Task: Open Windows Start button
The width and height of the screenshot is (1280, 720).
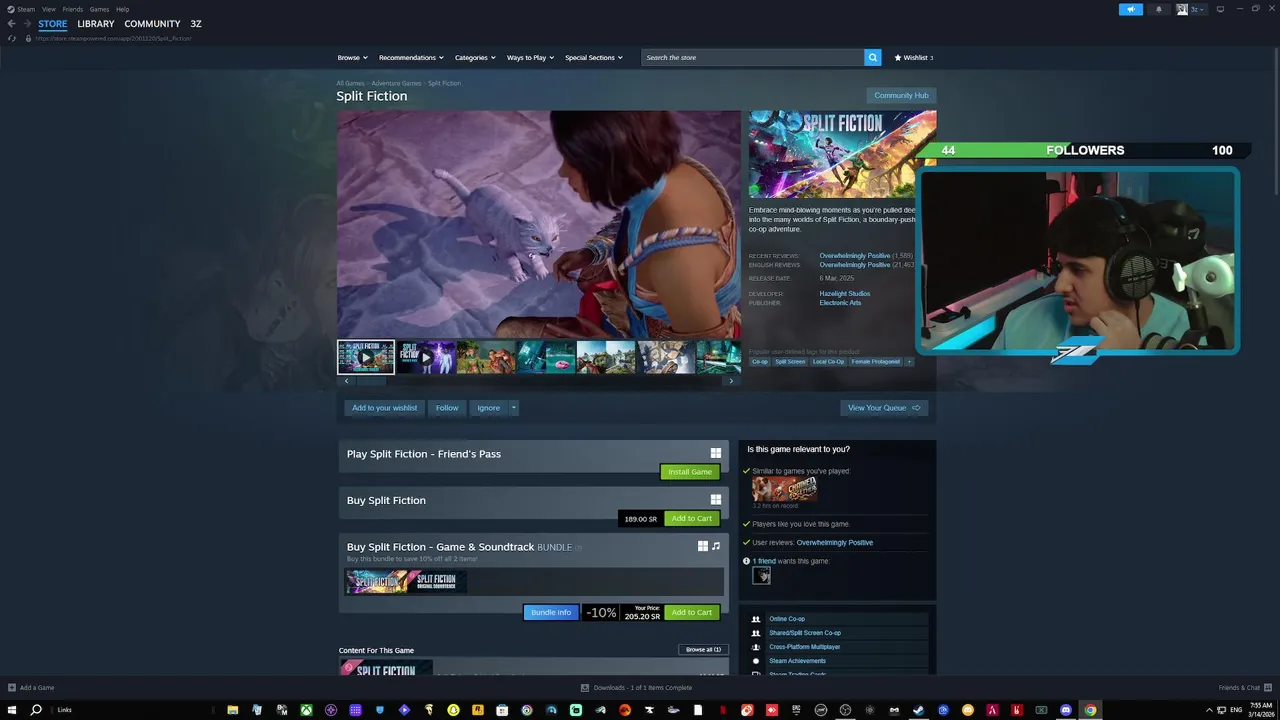Action: (12, 710)
